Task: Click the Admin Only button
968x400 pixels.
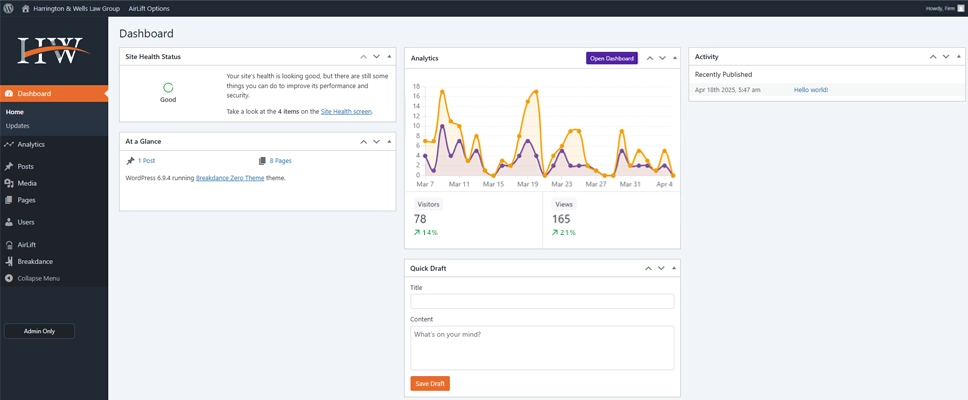Action: [40, 331]
